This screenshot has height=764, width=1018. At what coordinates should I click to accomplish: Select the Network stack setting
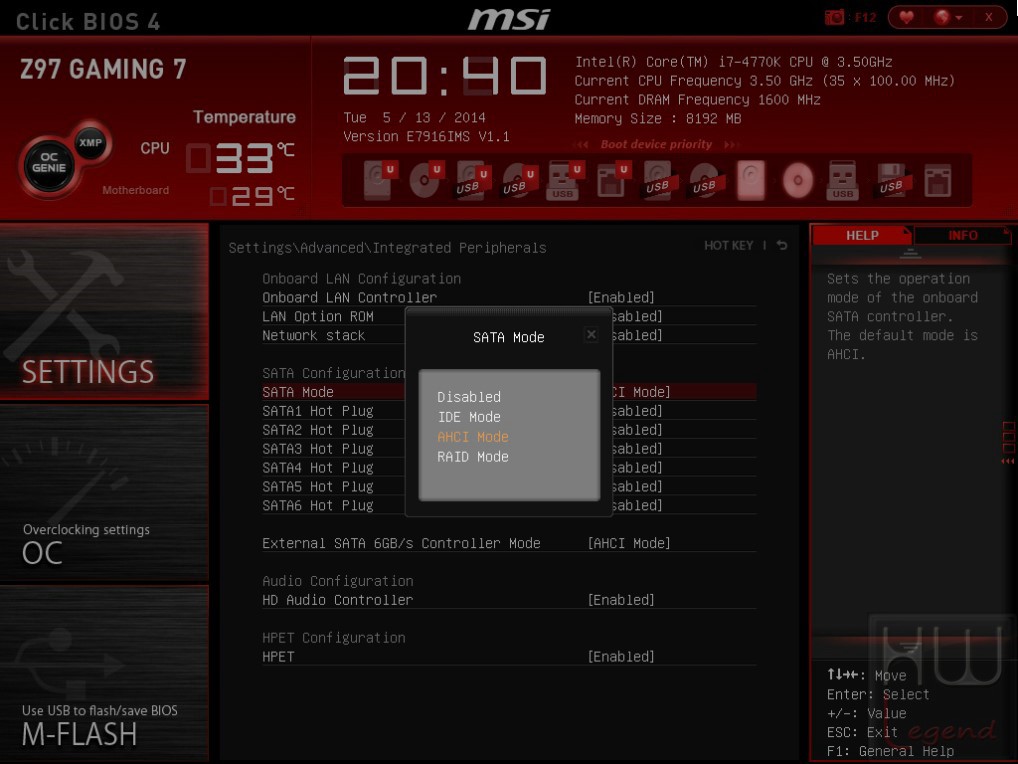click(314, 335)
